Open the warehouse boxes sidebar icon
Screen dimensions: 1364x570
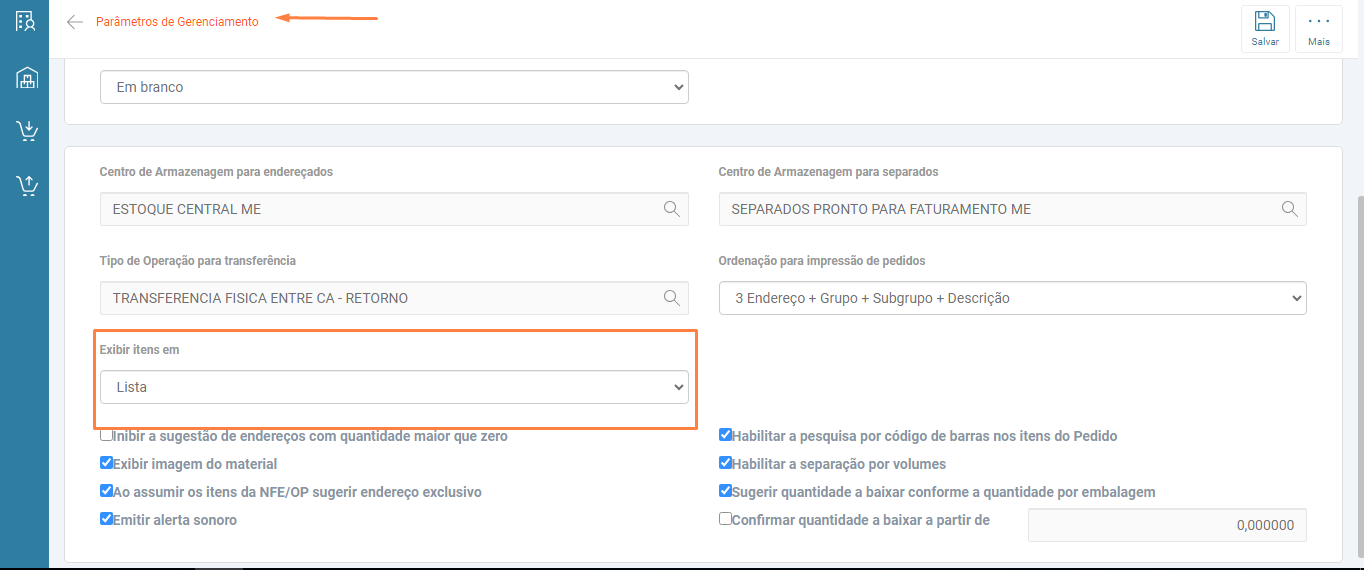pos(26,77)
